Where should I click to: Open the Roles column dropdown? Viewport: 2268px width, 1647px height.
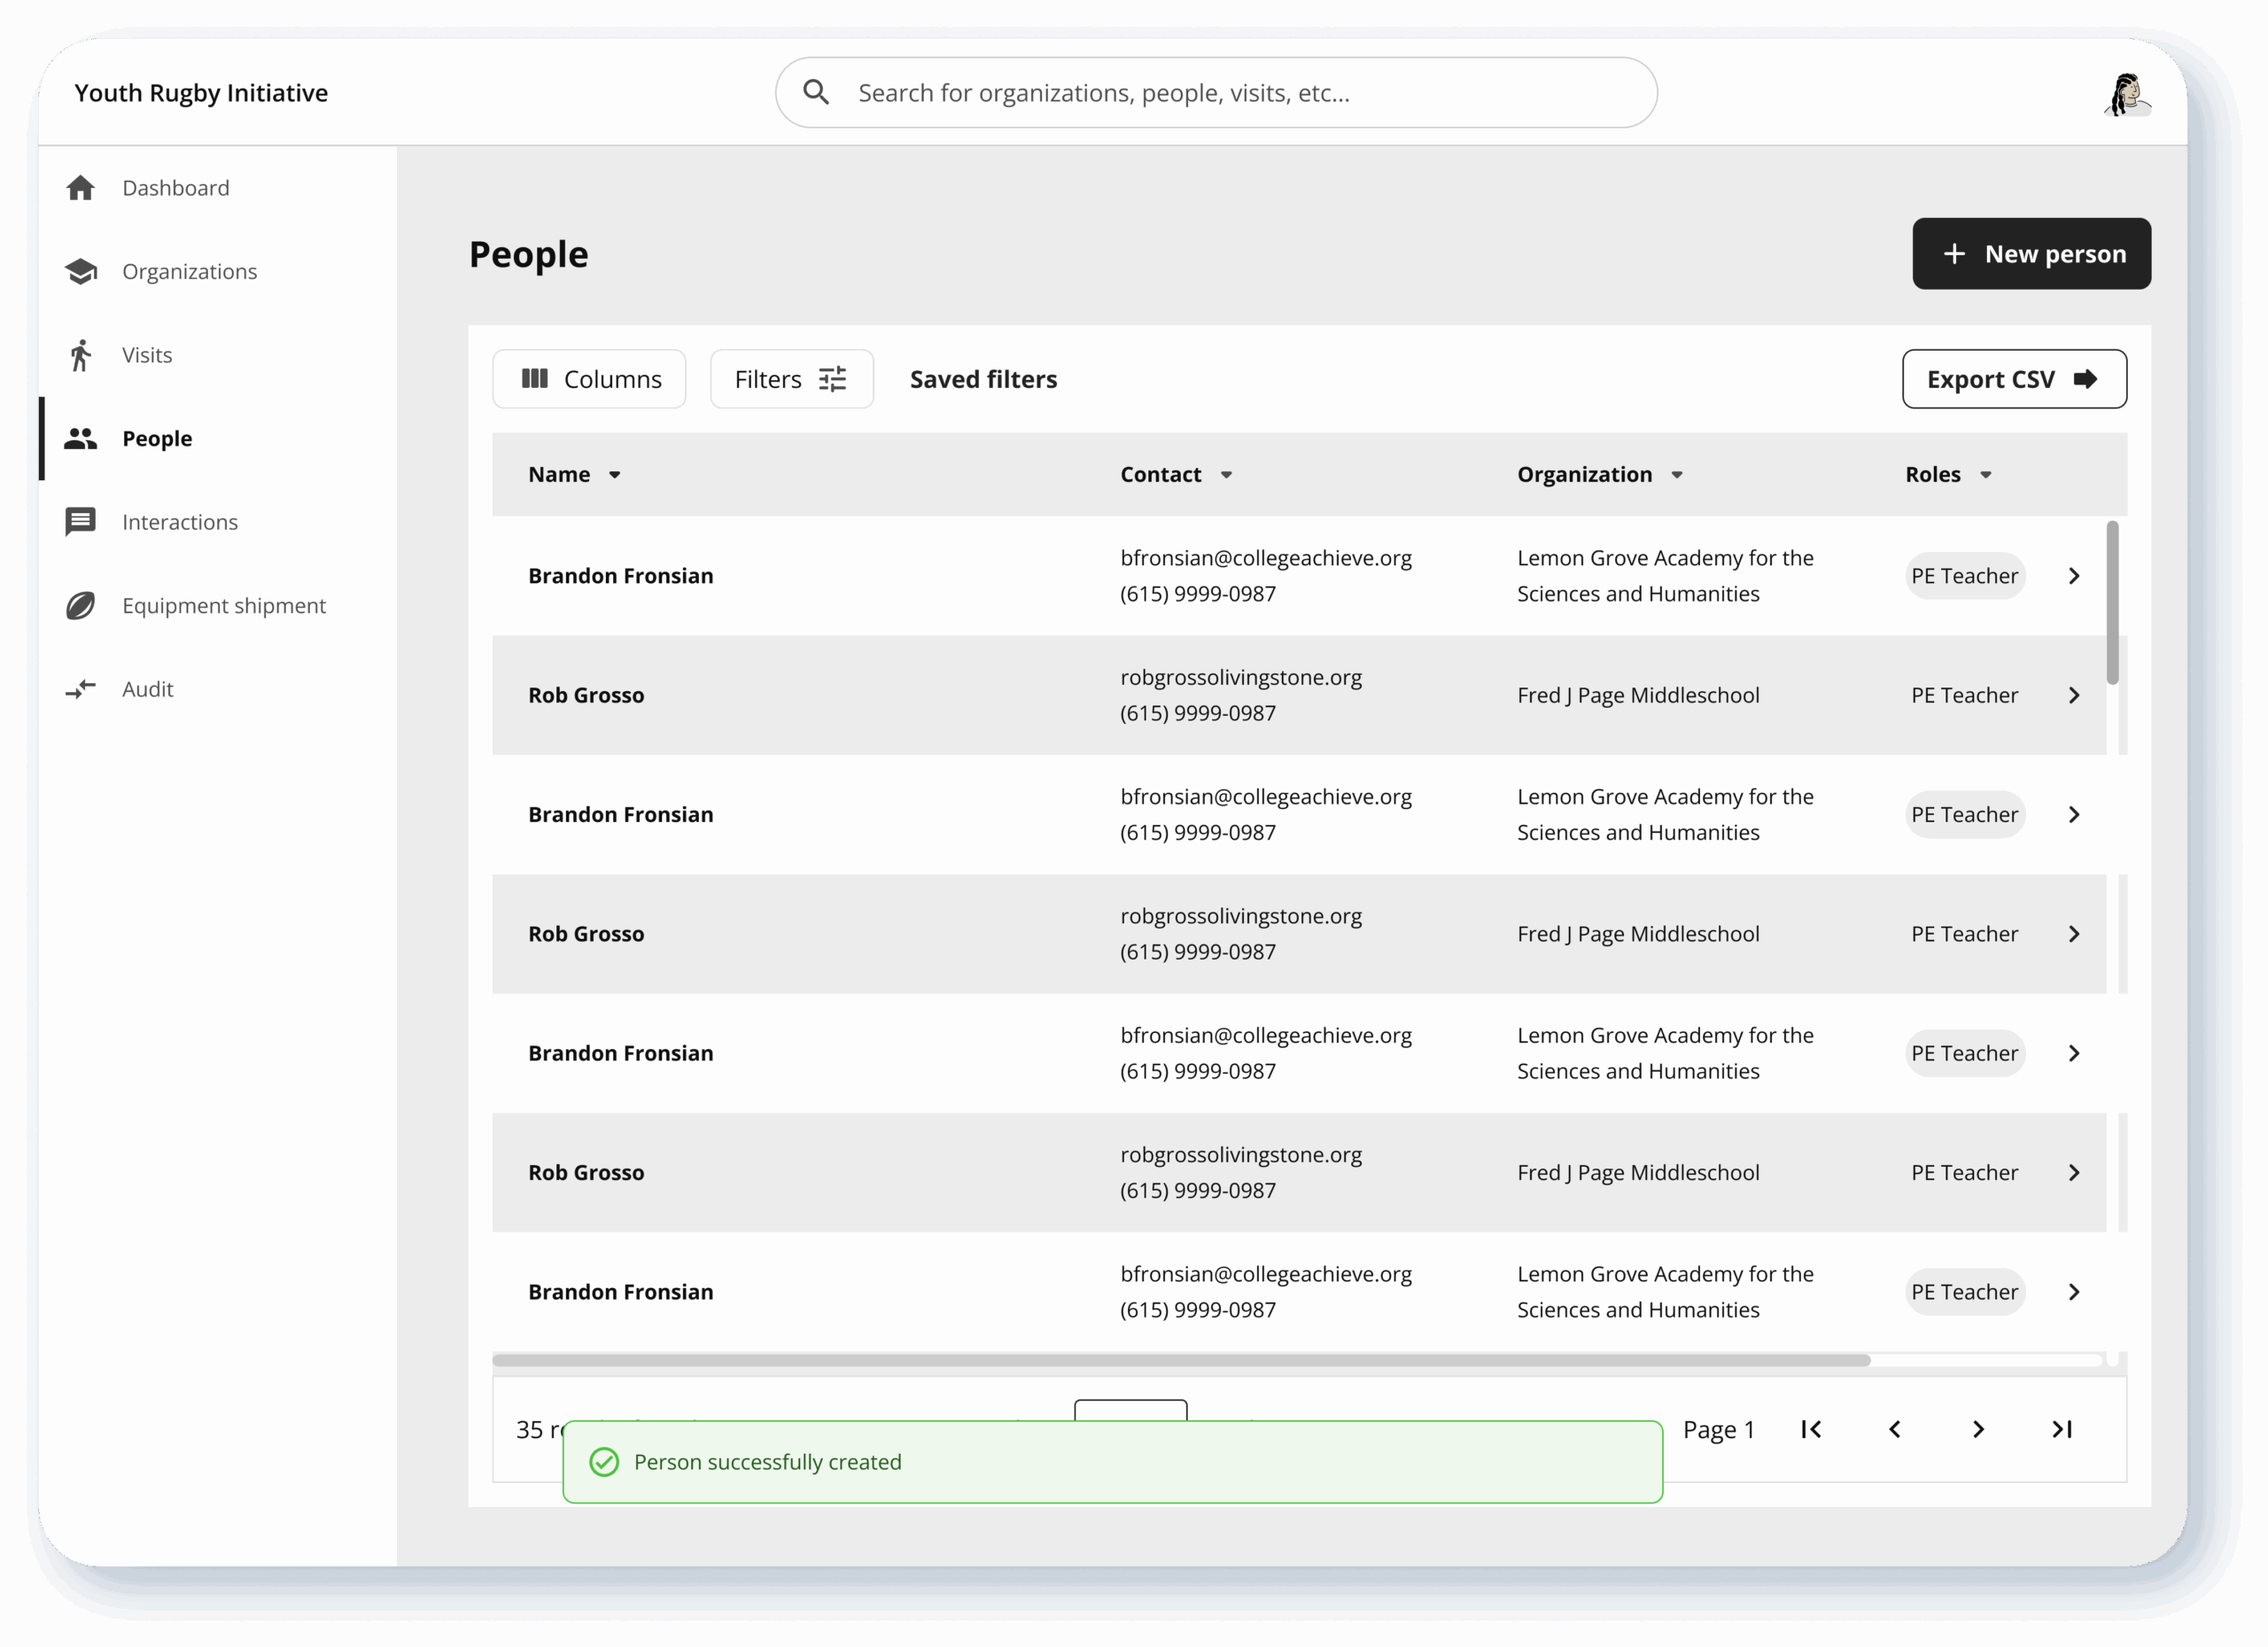1986,475
